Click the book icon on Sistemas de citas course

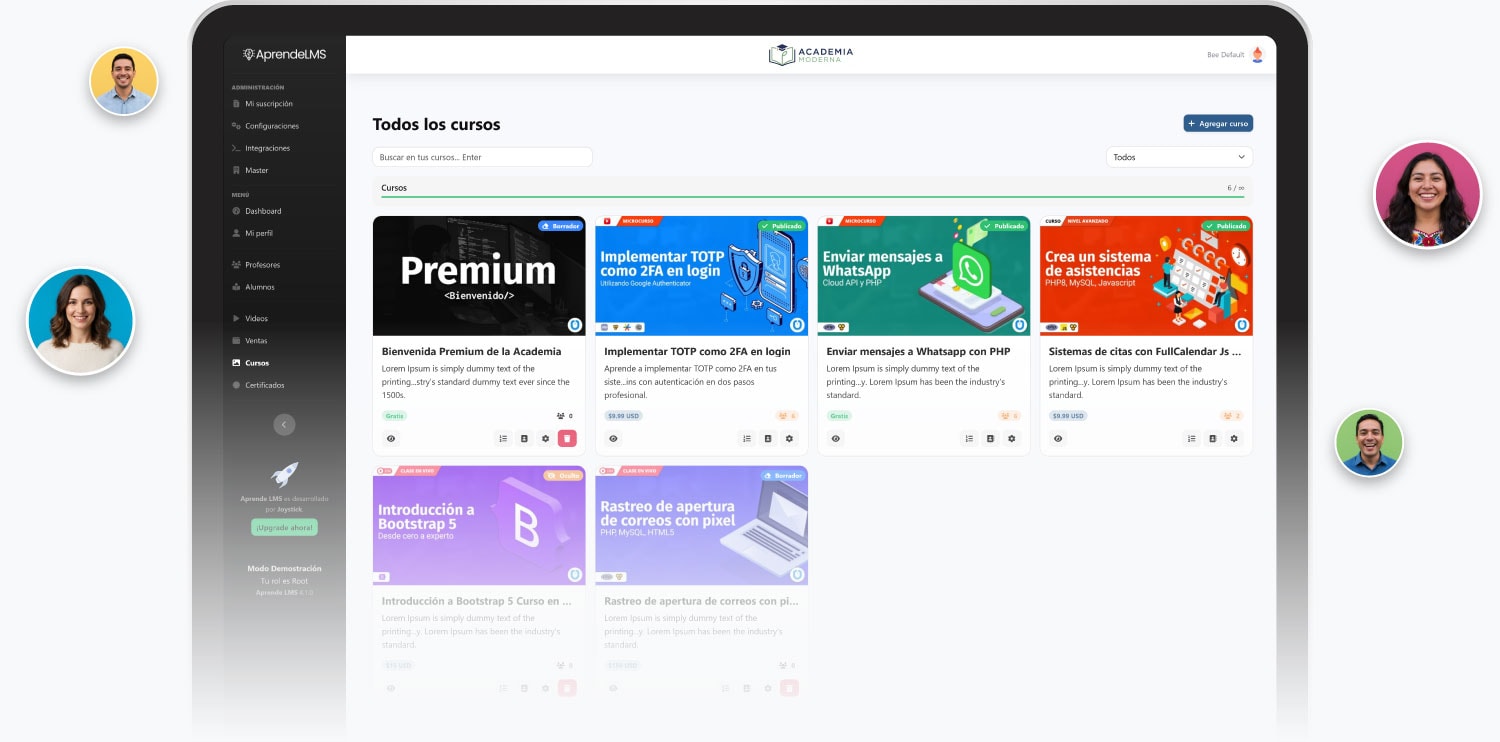pos(1212,438)
